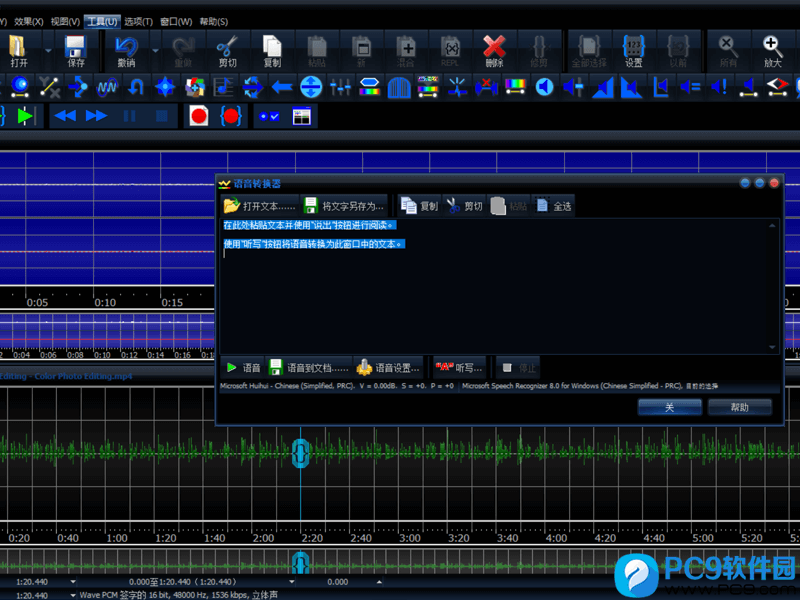The image size is (800, 600).
Task: Start dictation with the 听写 button
Action: click(x=459, y=367)
